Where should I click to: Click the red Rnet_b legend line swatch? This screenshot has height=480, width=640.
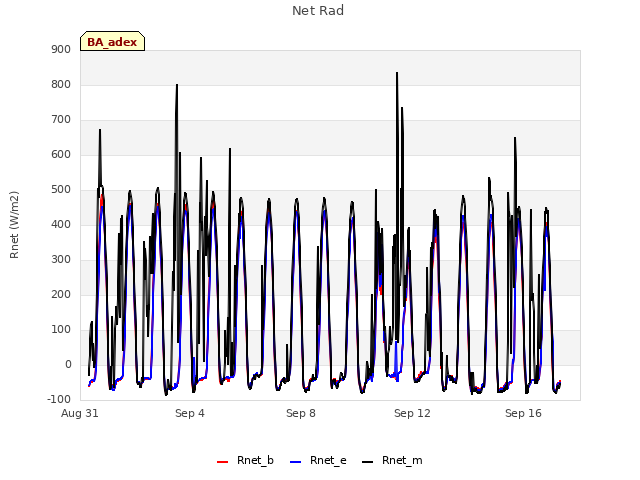[x=222, y=462]
